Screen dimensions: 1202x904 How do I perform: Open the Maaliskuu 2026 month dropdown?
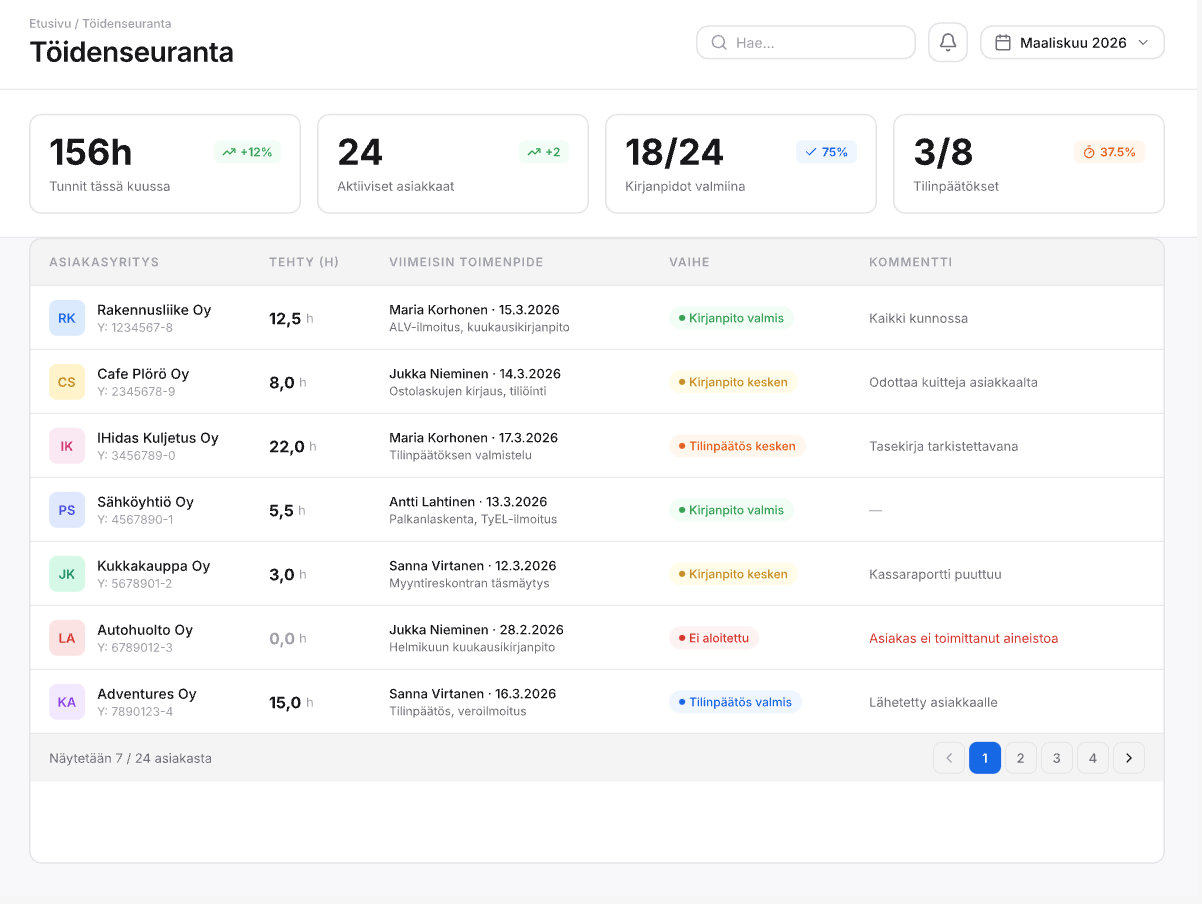(x=1072, y=43)
